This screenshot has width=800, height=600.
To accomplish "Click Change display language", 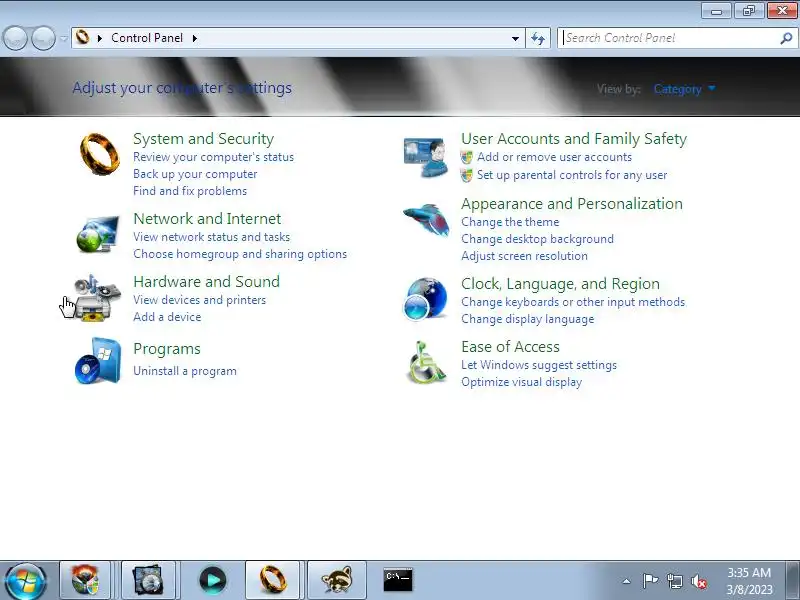I will 528,319.
